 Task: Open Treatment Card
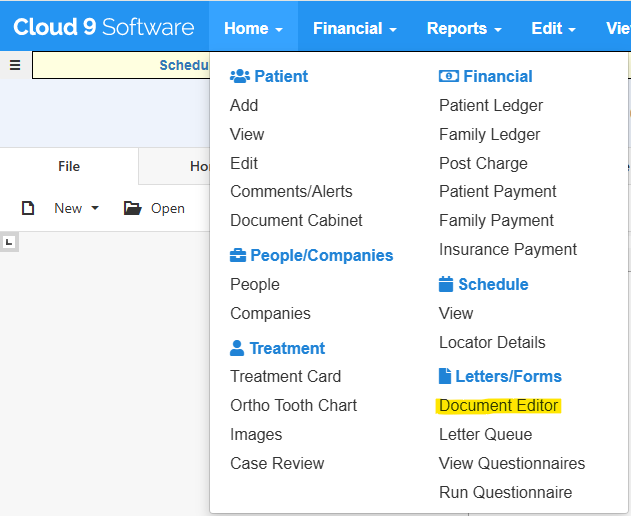click(285, 377)
